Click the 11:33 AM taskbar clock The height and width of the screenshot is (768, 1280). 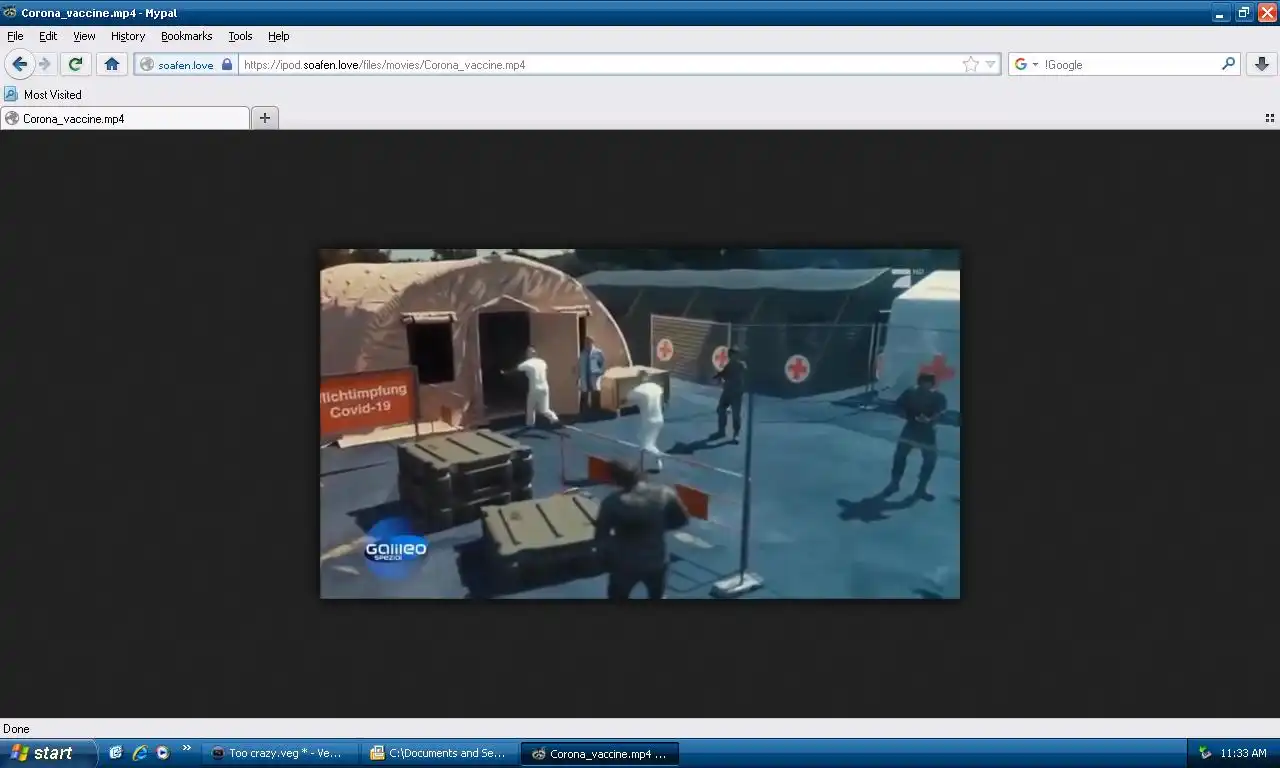click(x=1243, y=753)
